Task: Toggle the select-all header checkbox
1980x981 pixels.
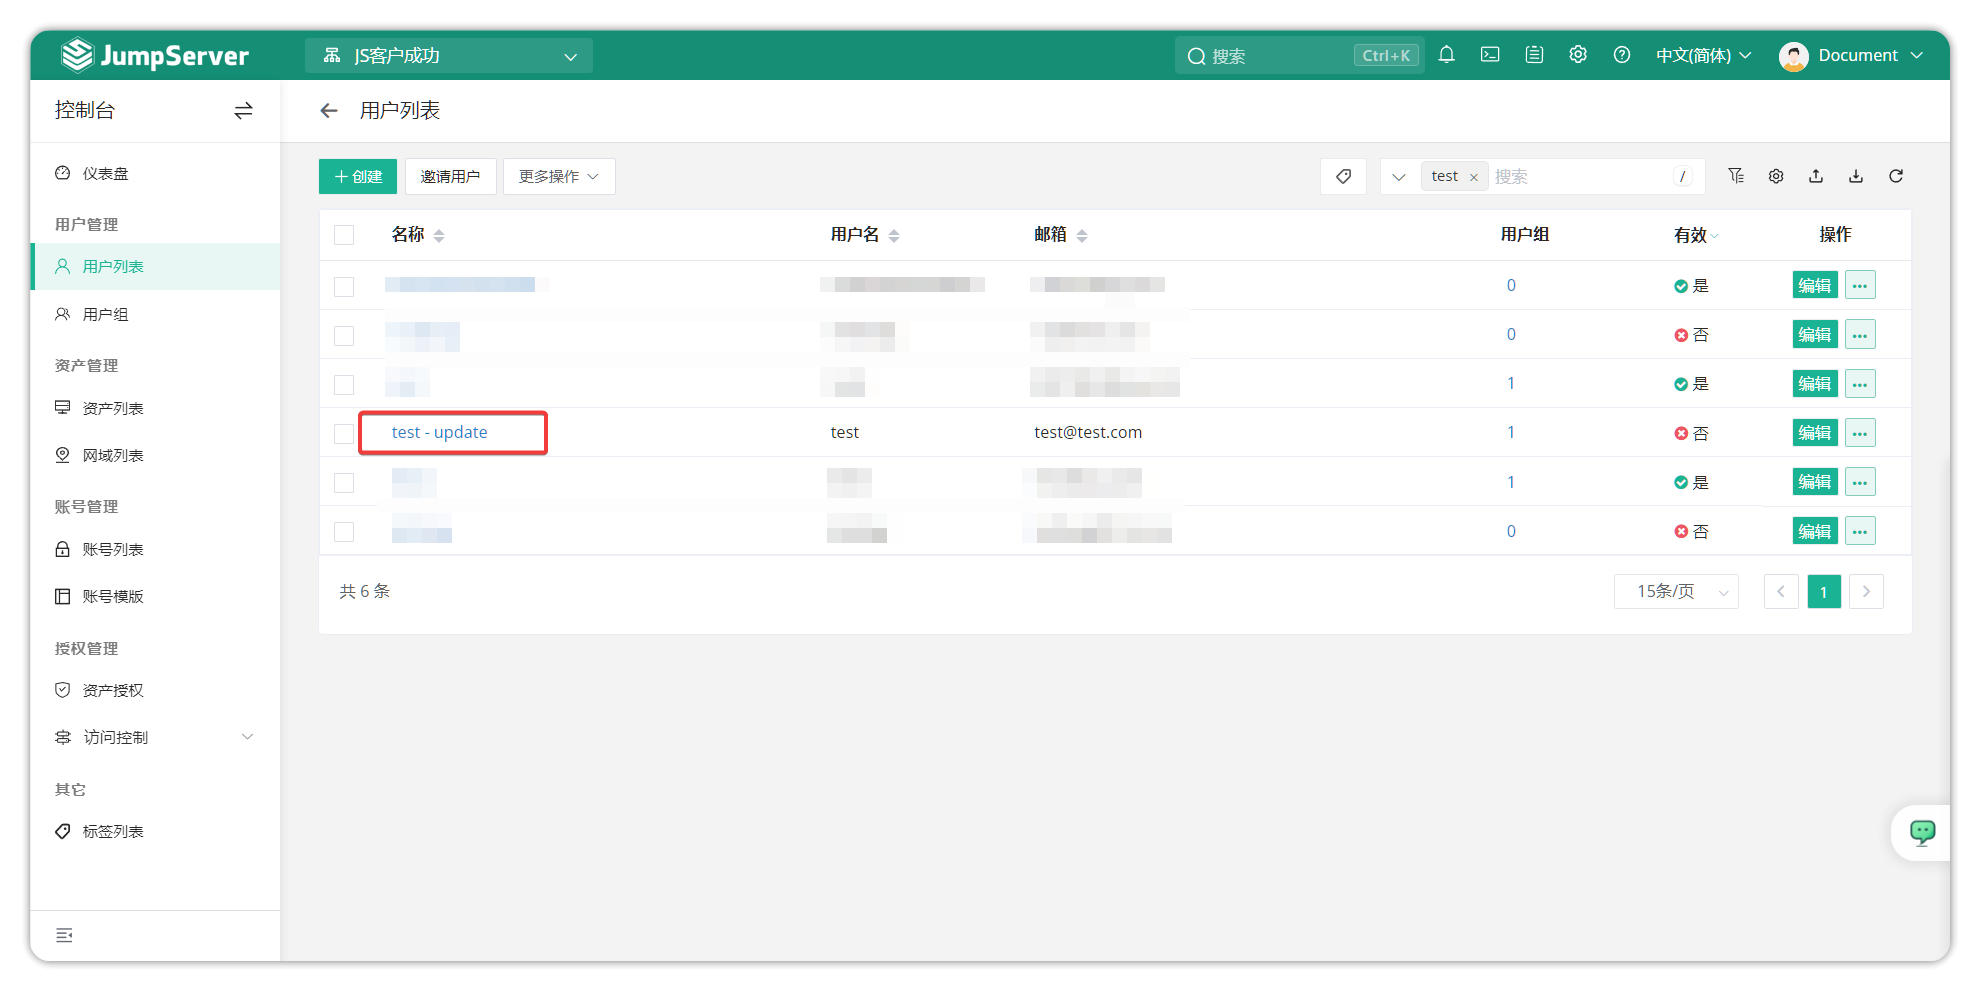Action: point(344,235)
